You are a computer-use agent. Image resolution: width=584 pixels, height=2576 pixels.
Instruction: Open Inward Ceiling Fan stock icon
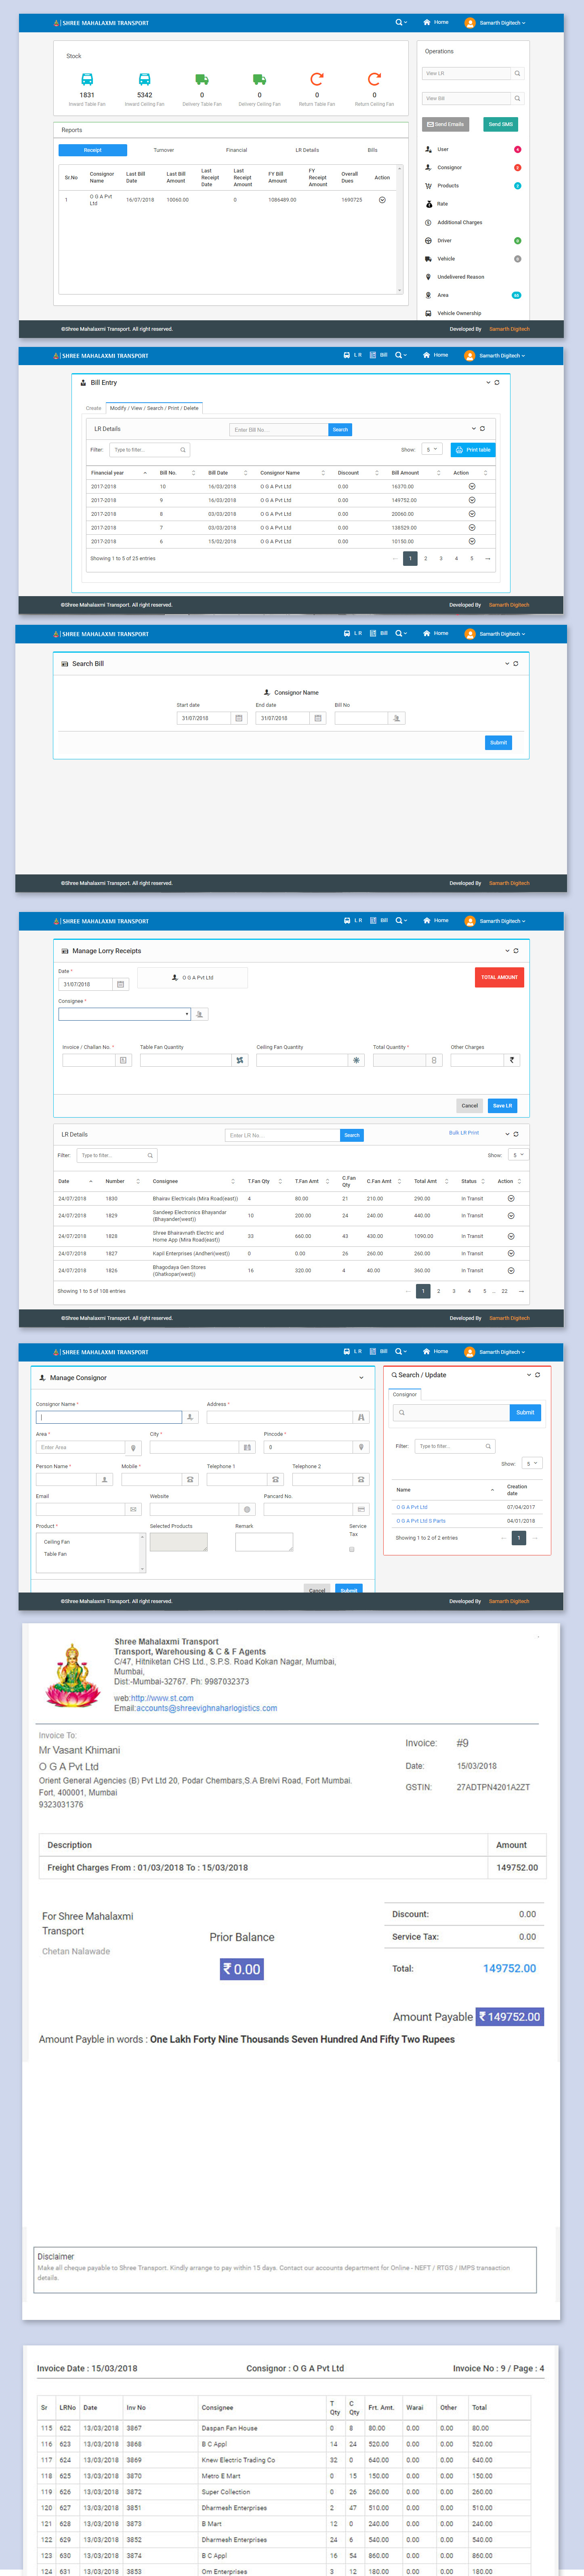(x=144, y=79)
